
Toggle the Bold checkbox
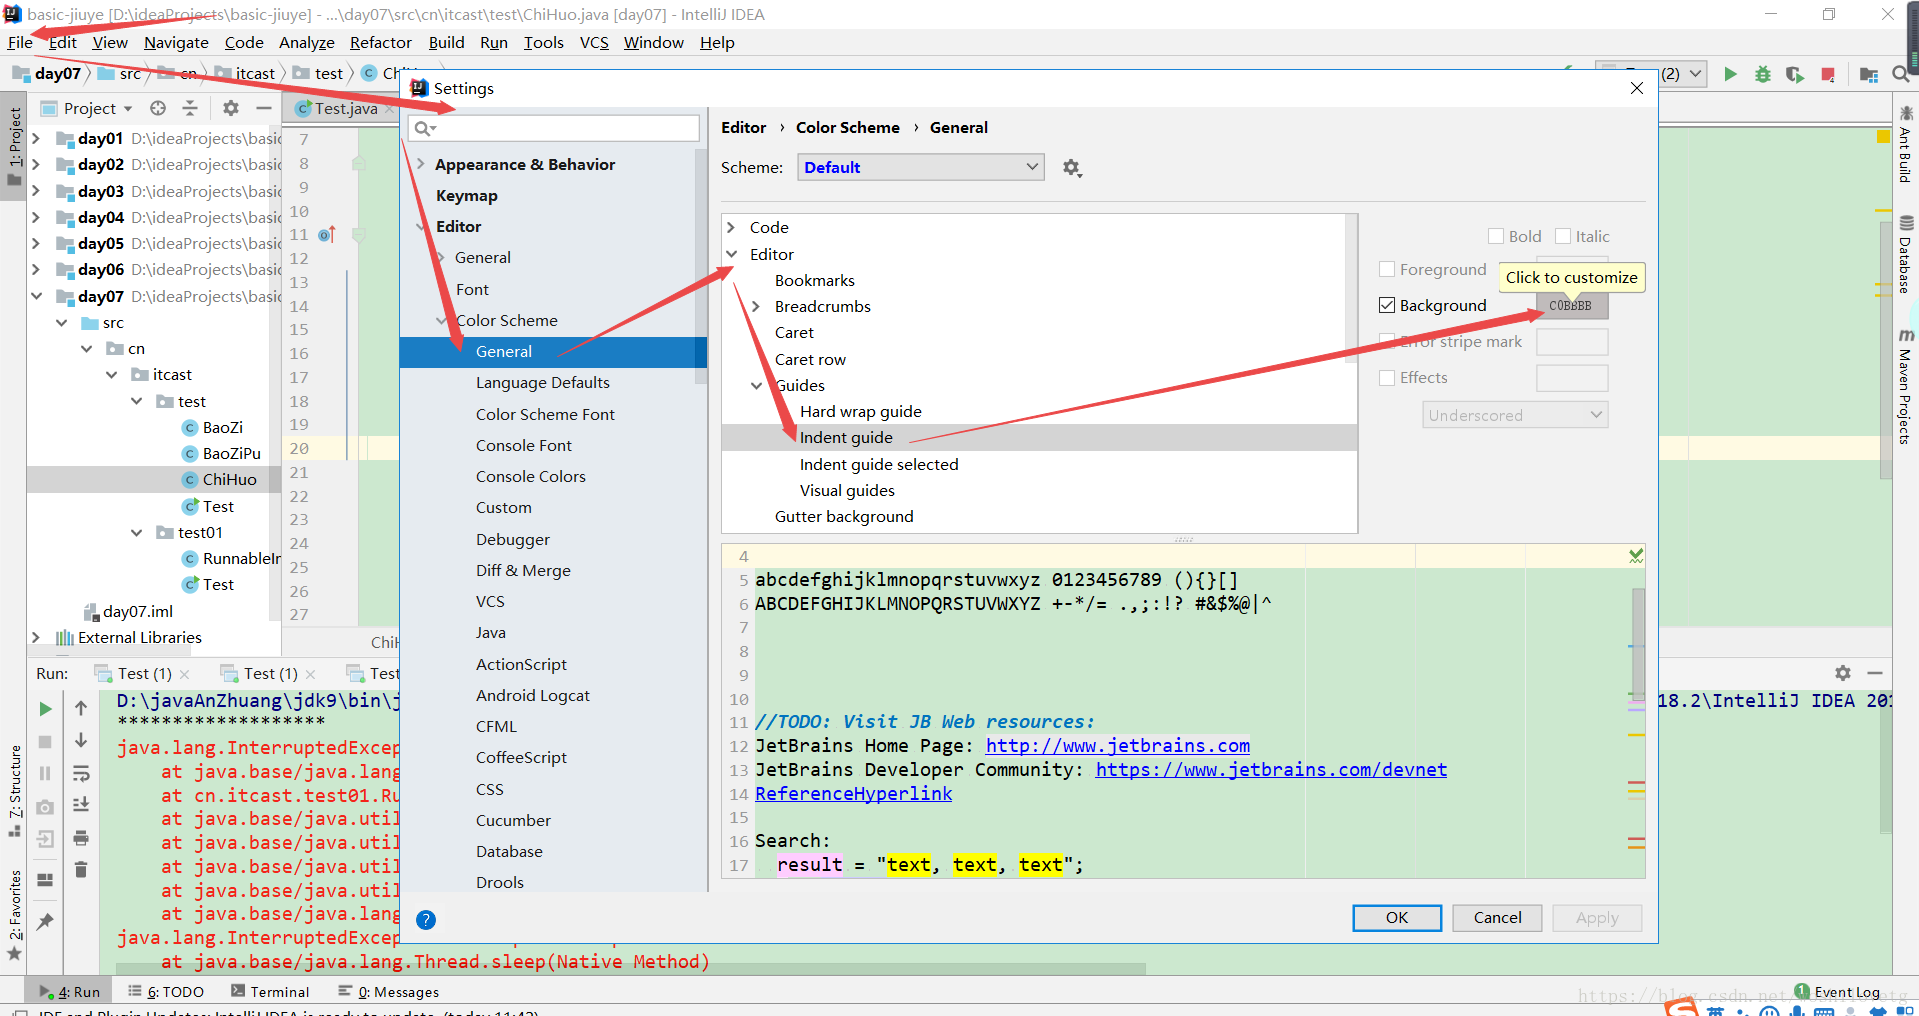pos(1496,237)
